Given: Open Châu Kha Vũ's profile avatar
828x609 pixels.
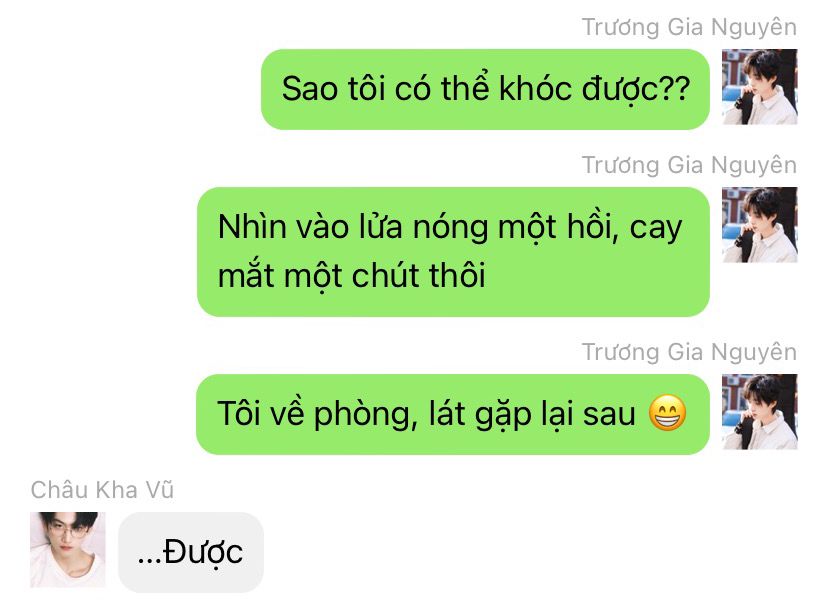Looking at the screenshot, I should coord(68,549).
